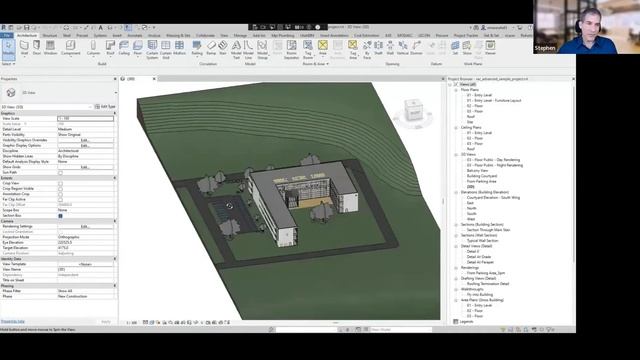Select the Wall tool in the ribbon
The width and height of the screenshot is (640, 360).
point(24,48)
